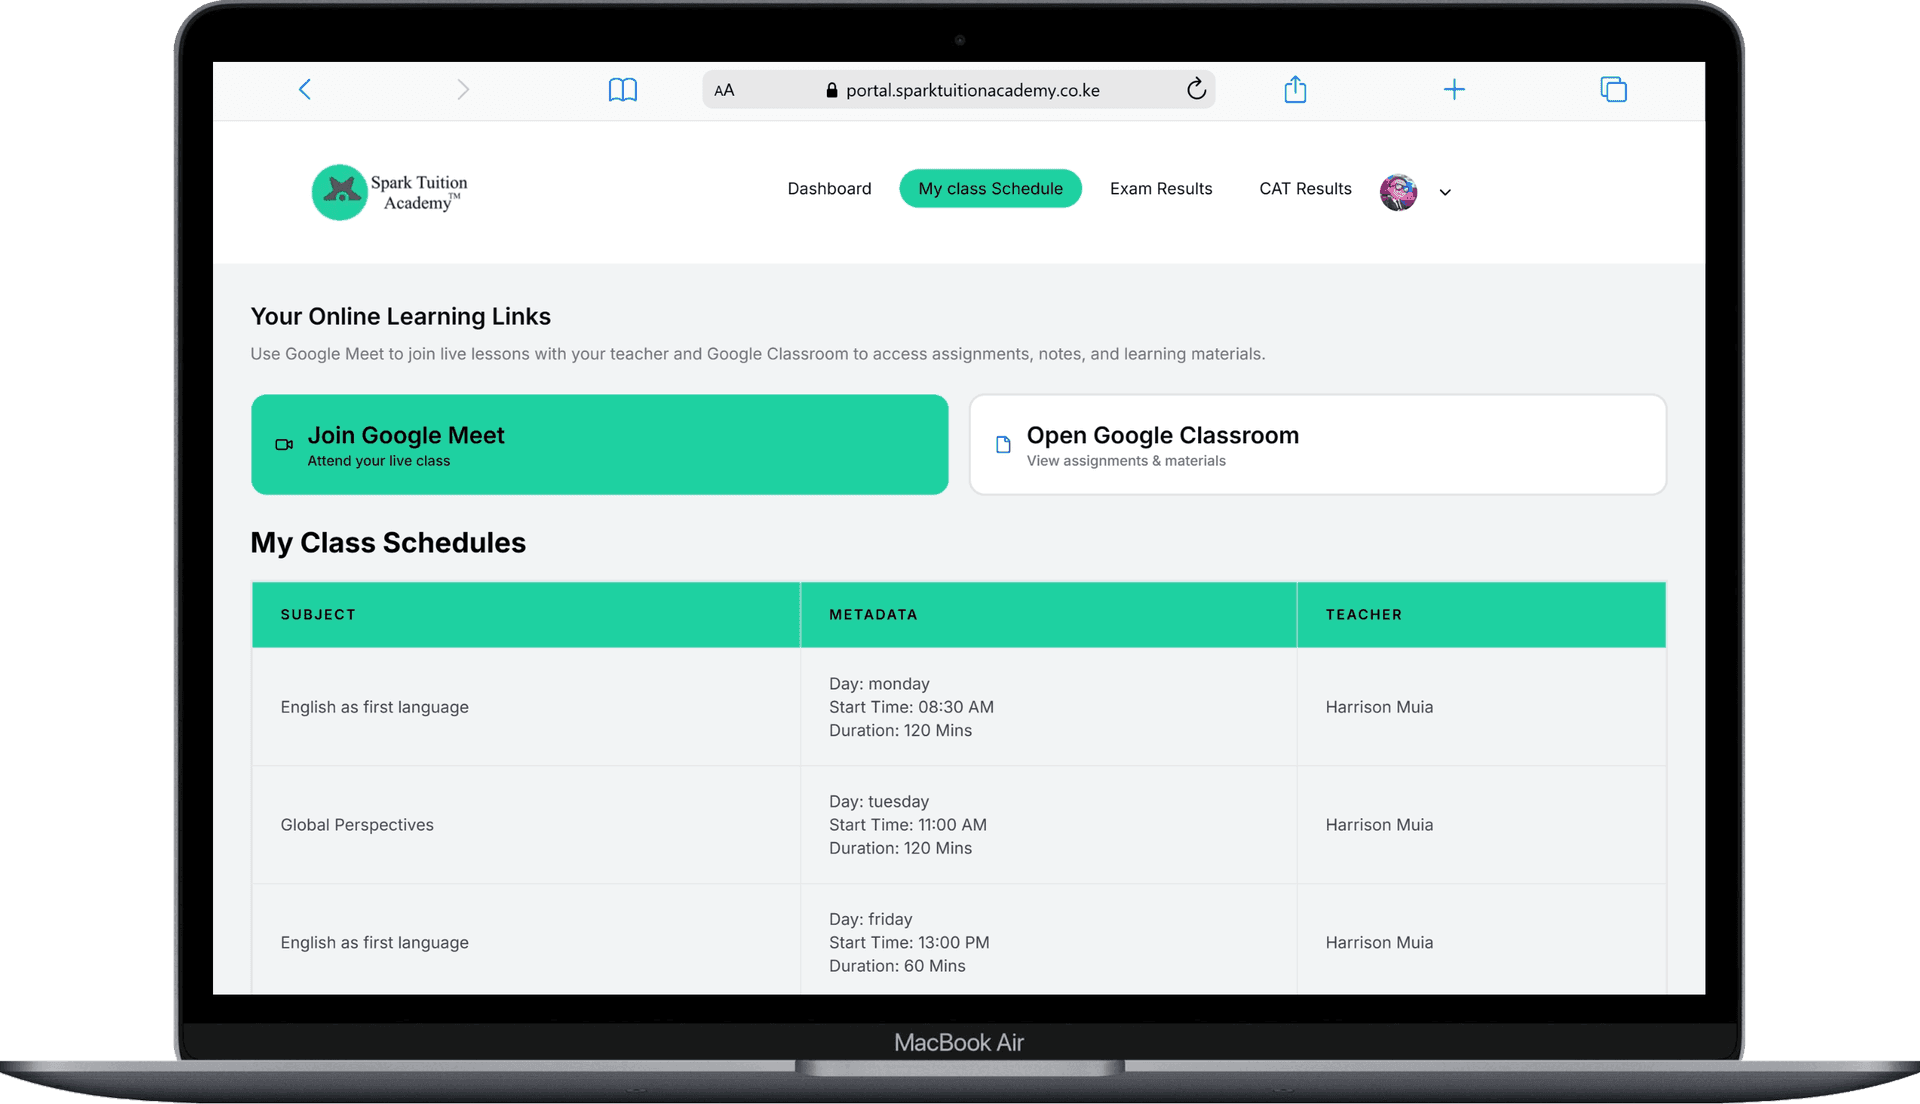
Task: Click the Open Google Classroom button
Action: click(1318, 445)
